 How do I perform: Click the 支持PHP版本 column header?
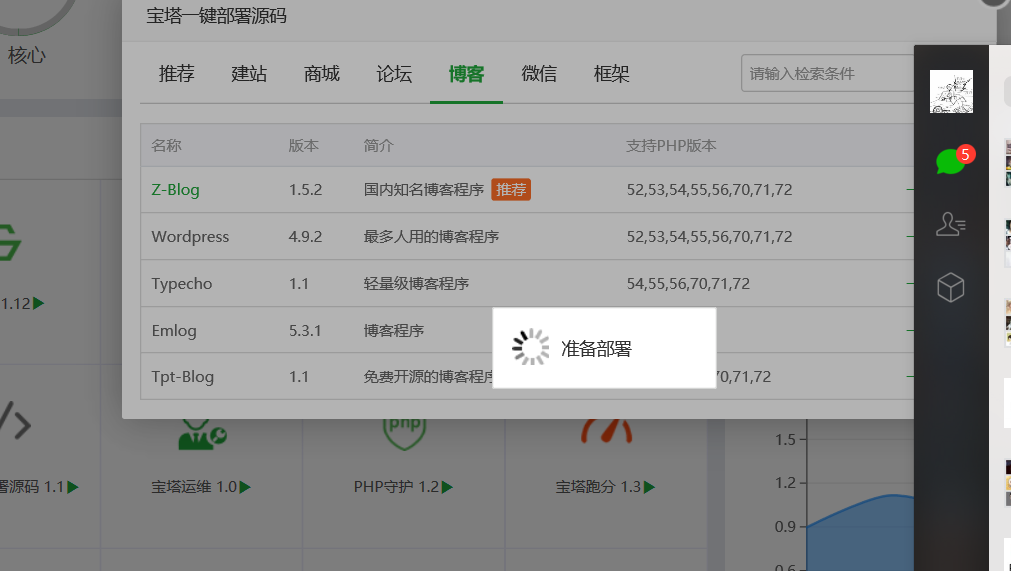coord(671,146)
